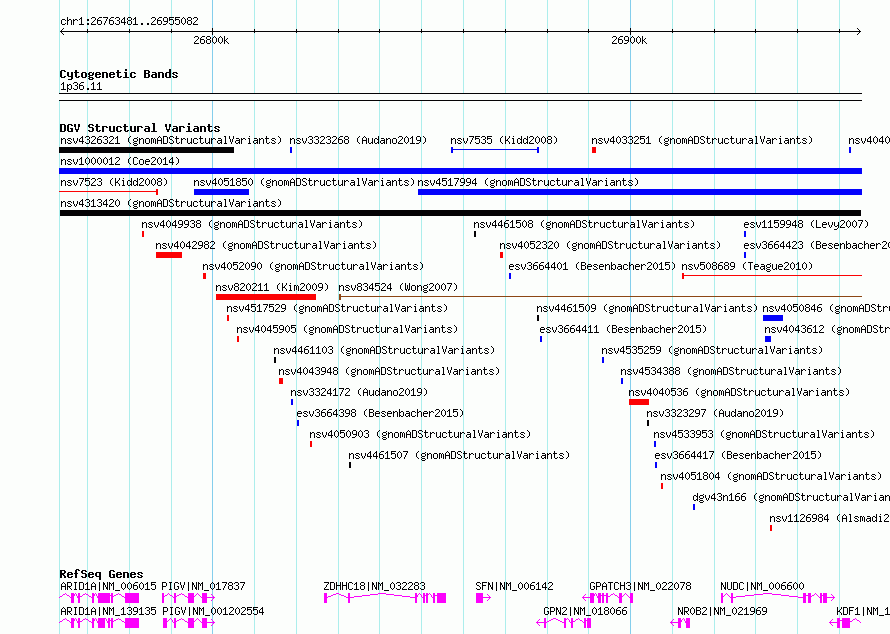Click PIGV|NM_001202554 gene label
Image resolution: width=890 pixels, height=634 pixels.
coord(213,611)
